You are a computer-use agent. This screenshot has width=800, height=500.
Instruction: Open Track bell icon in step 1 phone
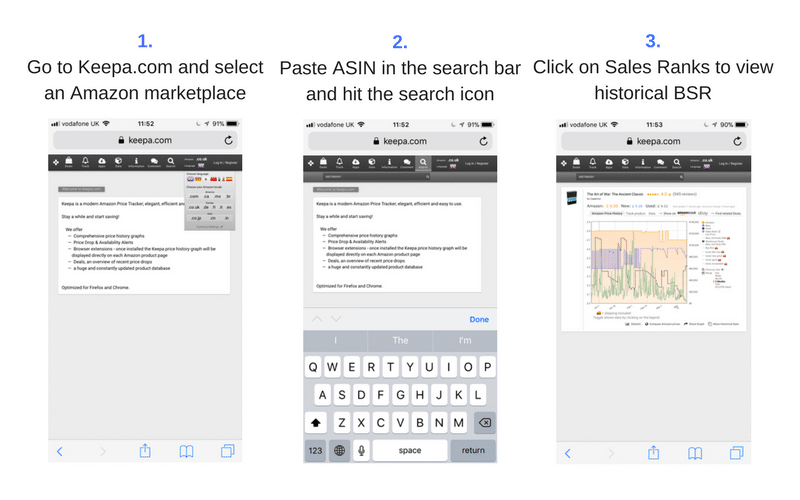pos(85,162)
